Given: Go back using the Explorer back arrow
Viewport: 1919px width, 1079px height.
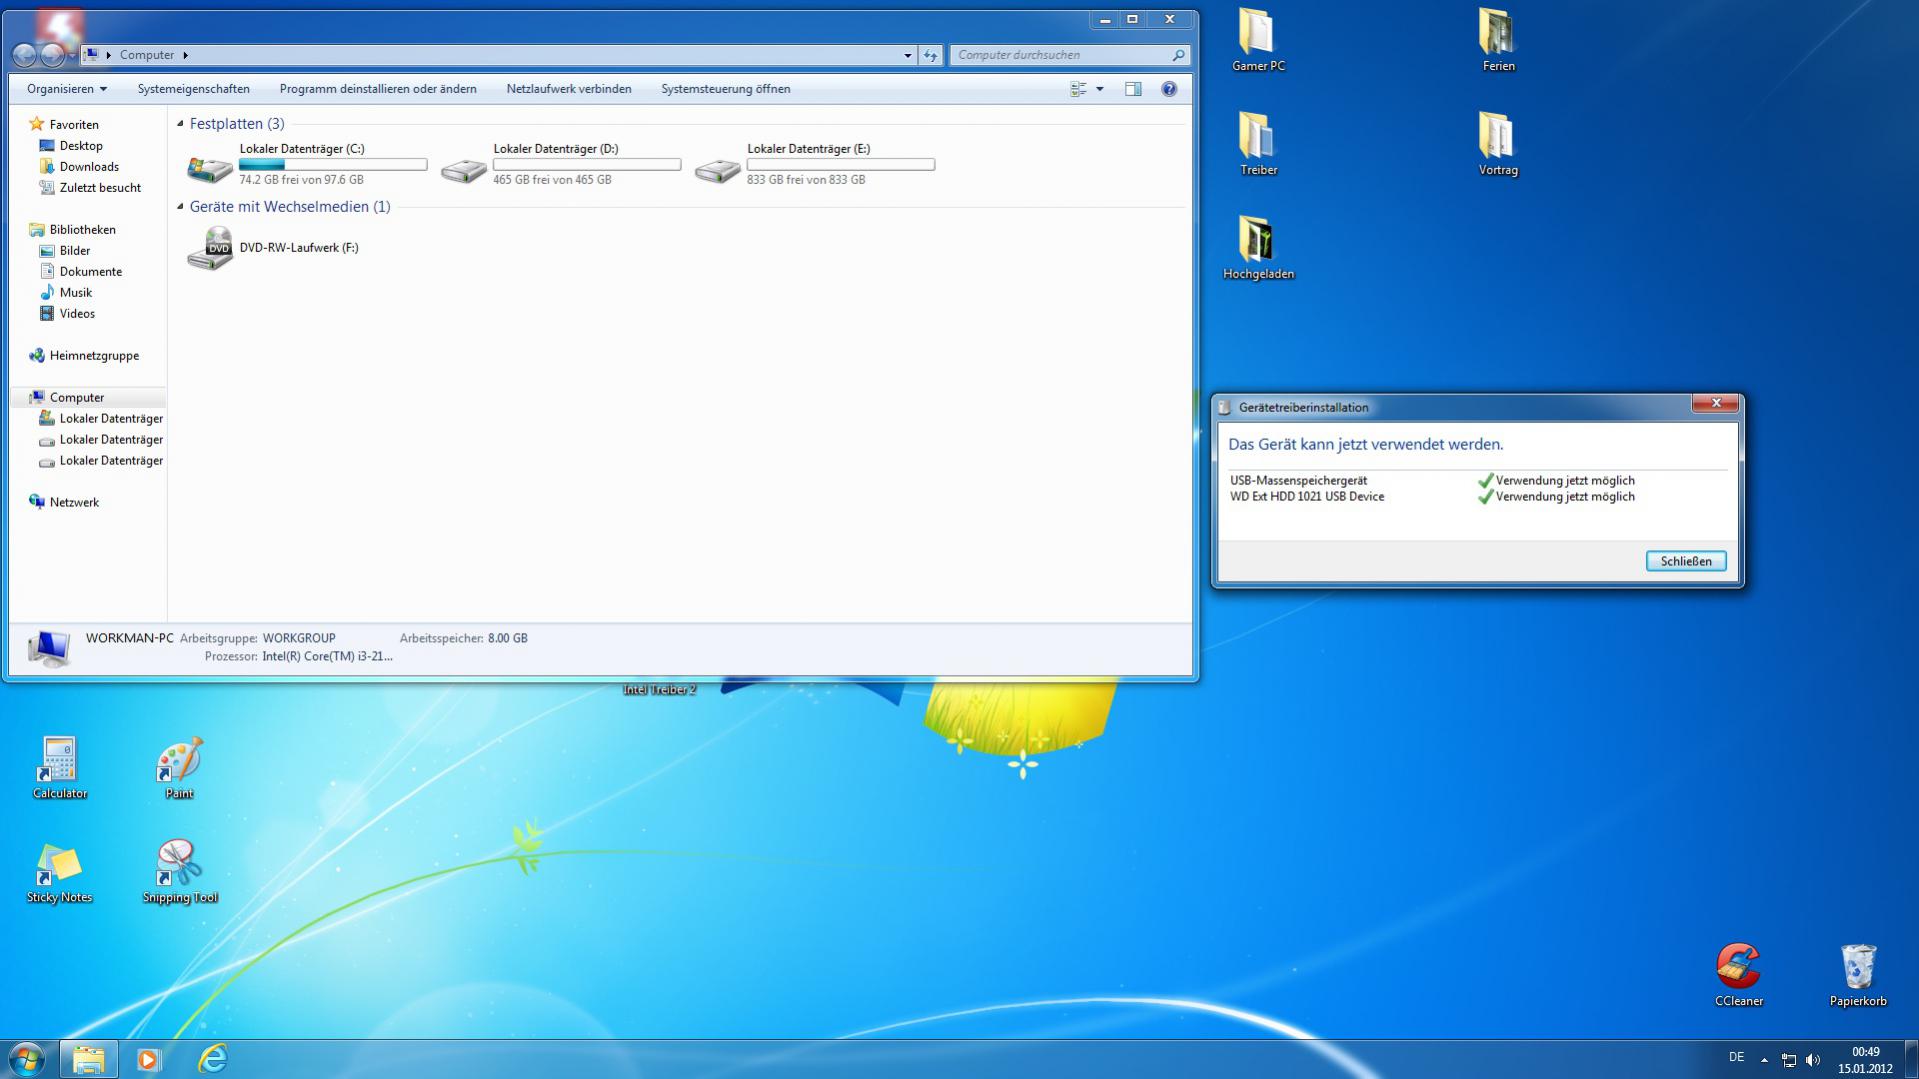Looking at the screenshot, I should point(25,55).
